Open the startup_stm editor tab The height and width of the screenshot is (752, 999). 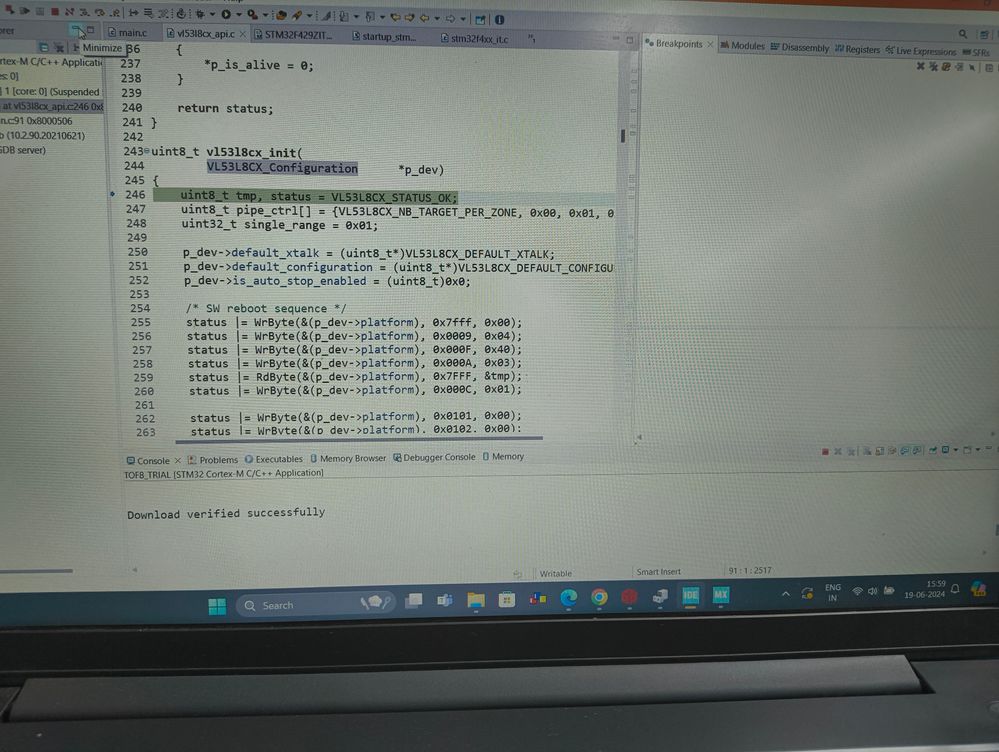tap(384, 36)
